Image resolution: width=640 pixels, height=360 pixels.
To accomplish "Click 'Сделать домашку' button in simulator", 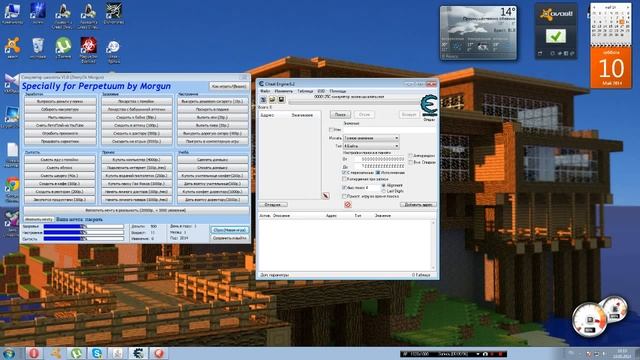I will 213,160.
